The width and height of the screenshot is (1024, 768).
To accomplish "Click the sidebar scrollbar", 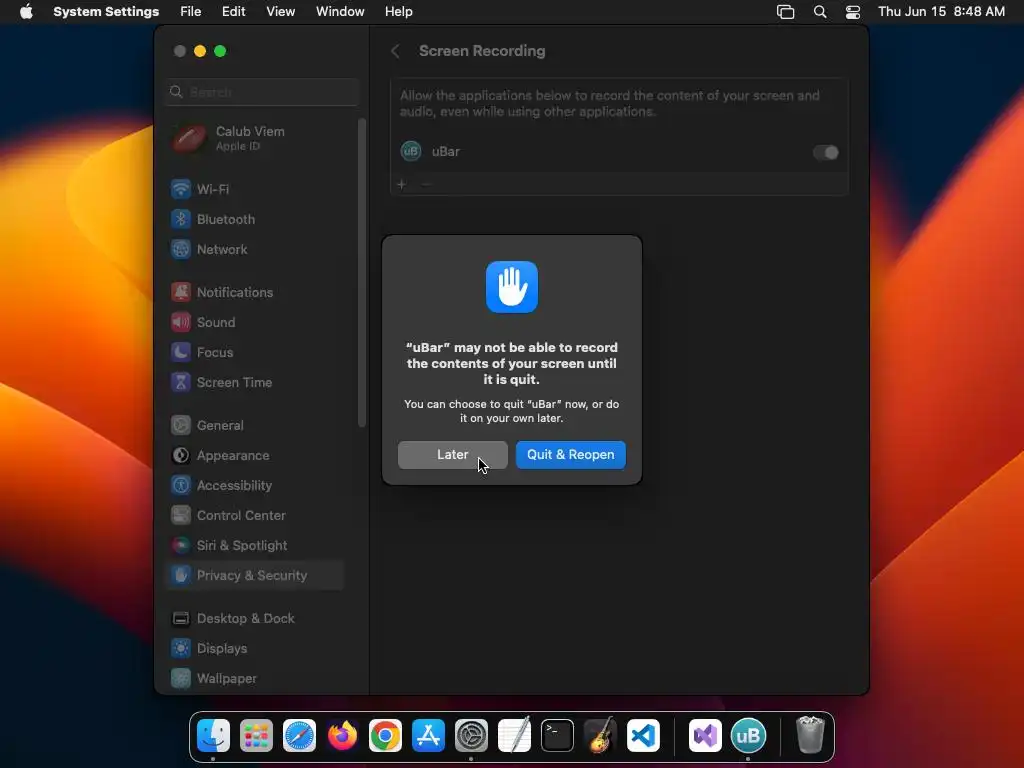I will [x=362, y=273].
